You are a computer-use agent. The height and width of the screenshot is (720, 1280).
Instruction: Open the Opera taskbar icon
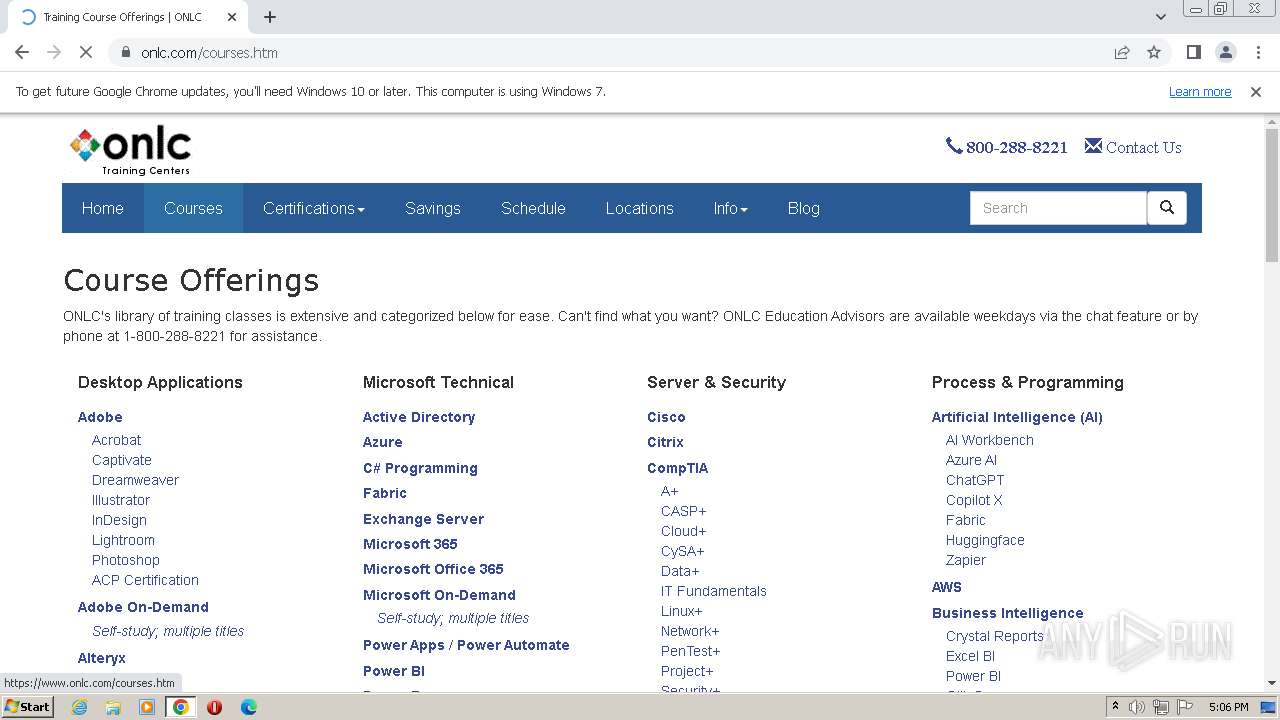(214, 707)
